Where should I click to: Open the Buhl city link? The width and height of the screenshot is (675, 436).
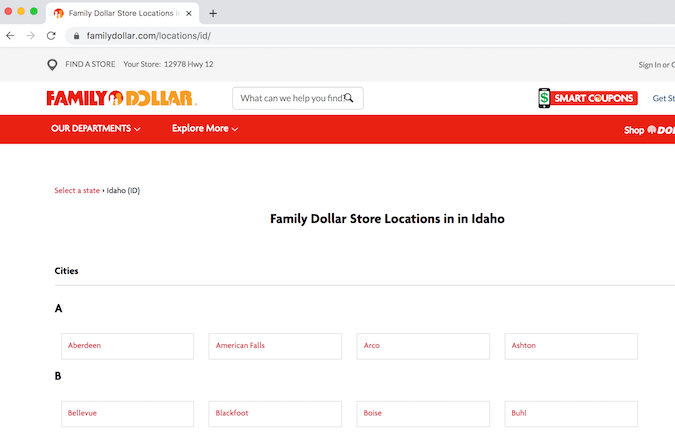point(571,414)
